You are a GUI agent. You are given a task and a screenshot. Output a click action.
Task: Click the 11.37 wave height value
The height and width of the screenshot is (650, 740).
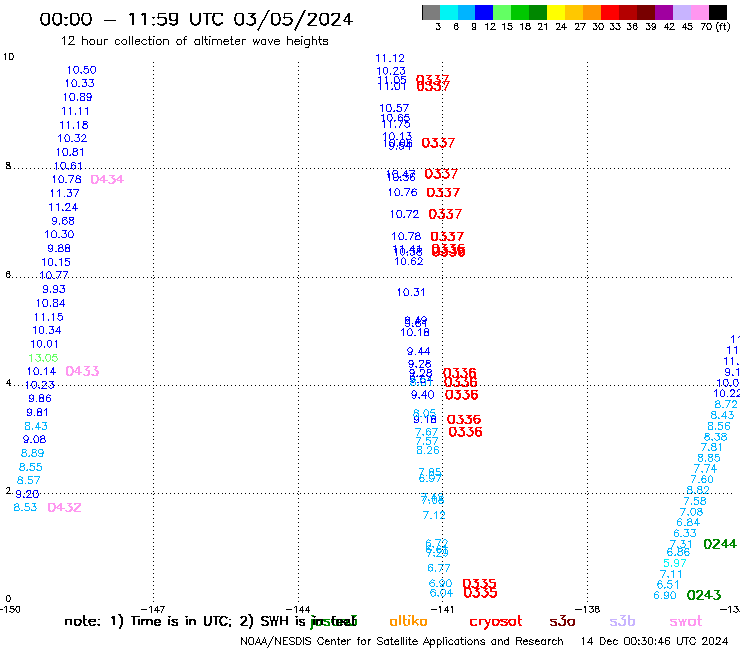(x=64, y=193)
